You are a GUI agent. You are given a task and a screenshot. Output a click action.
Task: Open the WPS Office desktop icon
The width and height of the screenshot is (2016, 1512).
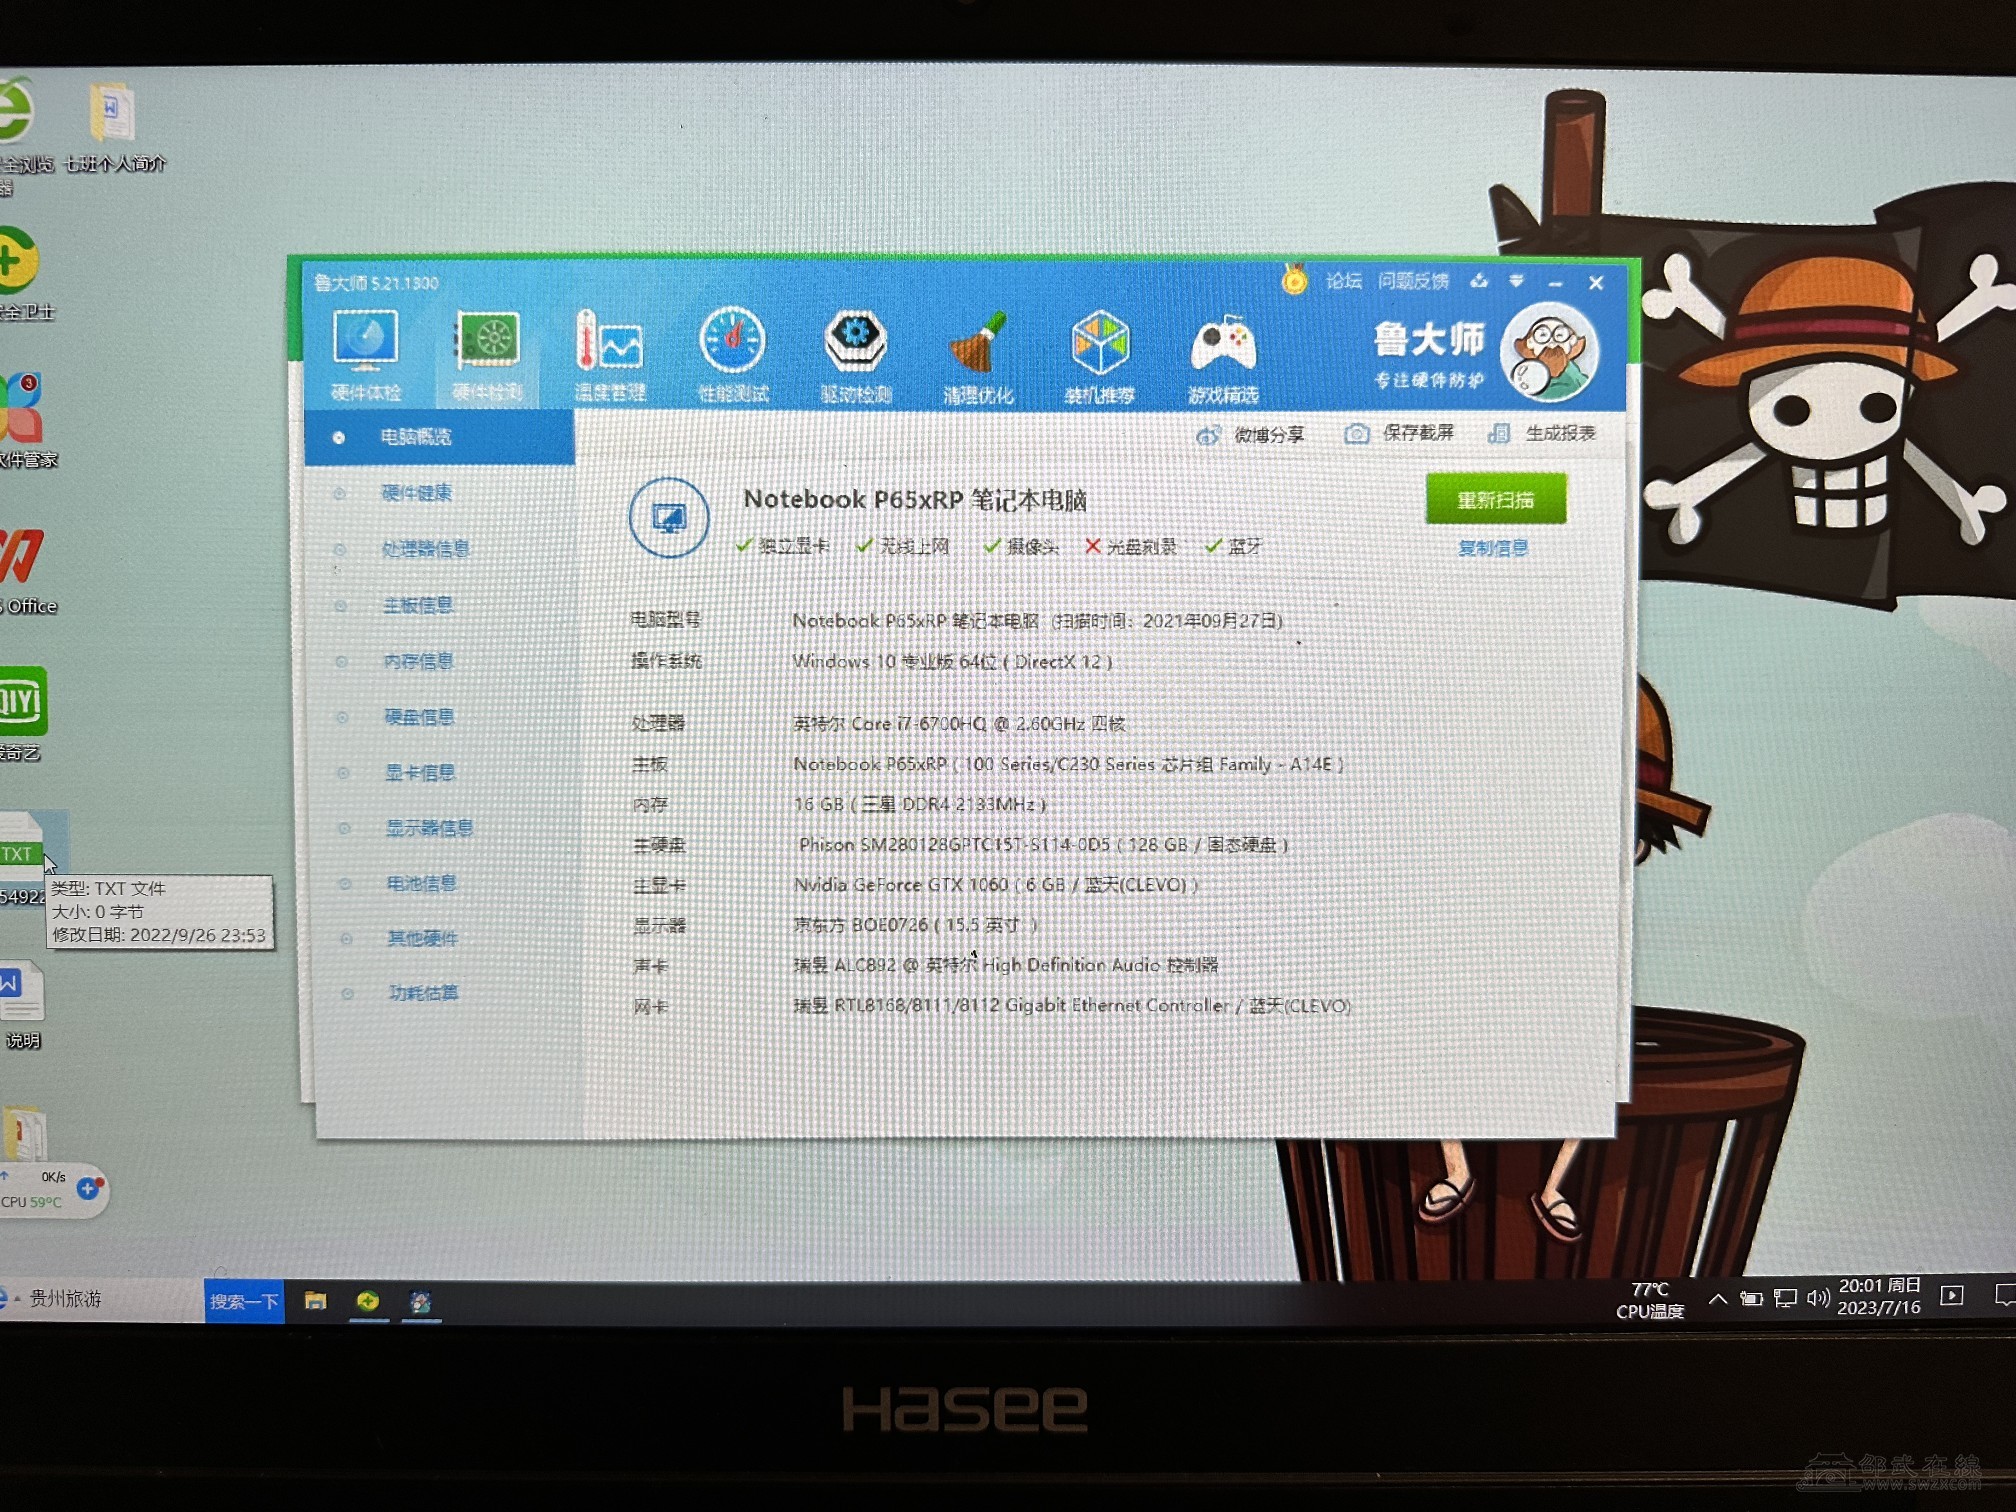(26, 570)
